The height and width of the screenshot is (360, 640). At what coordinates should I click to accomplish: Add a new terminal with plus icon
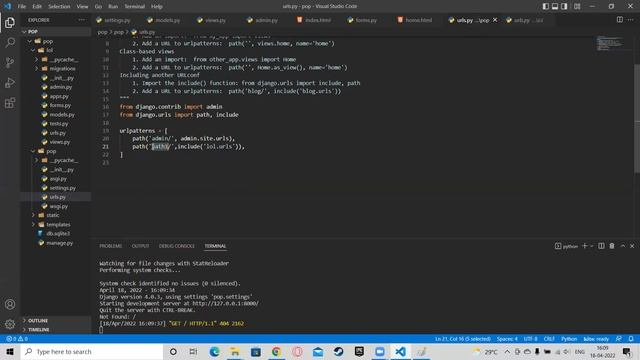click(x=584, y=246)
